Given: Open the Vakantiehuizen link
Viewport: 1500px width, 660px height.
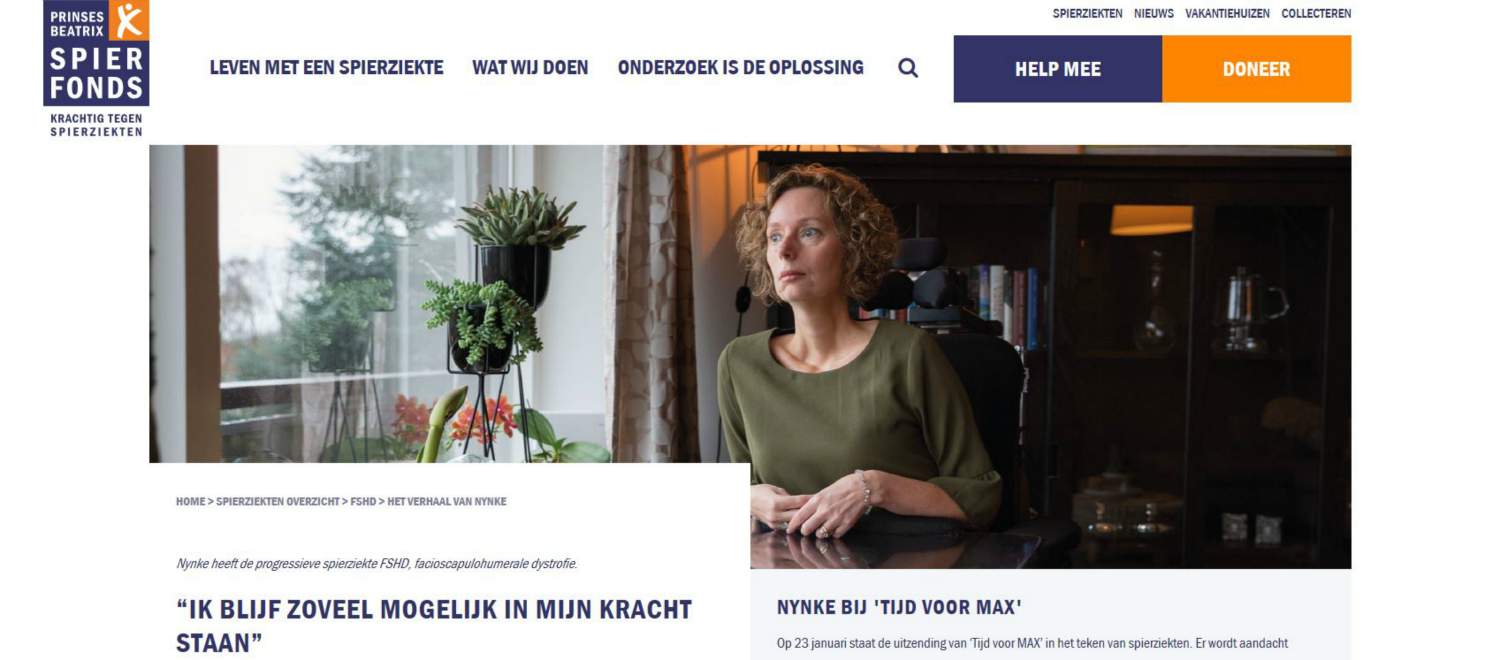Looking at the screenshot, I should click(1227, 14).
